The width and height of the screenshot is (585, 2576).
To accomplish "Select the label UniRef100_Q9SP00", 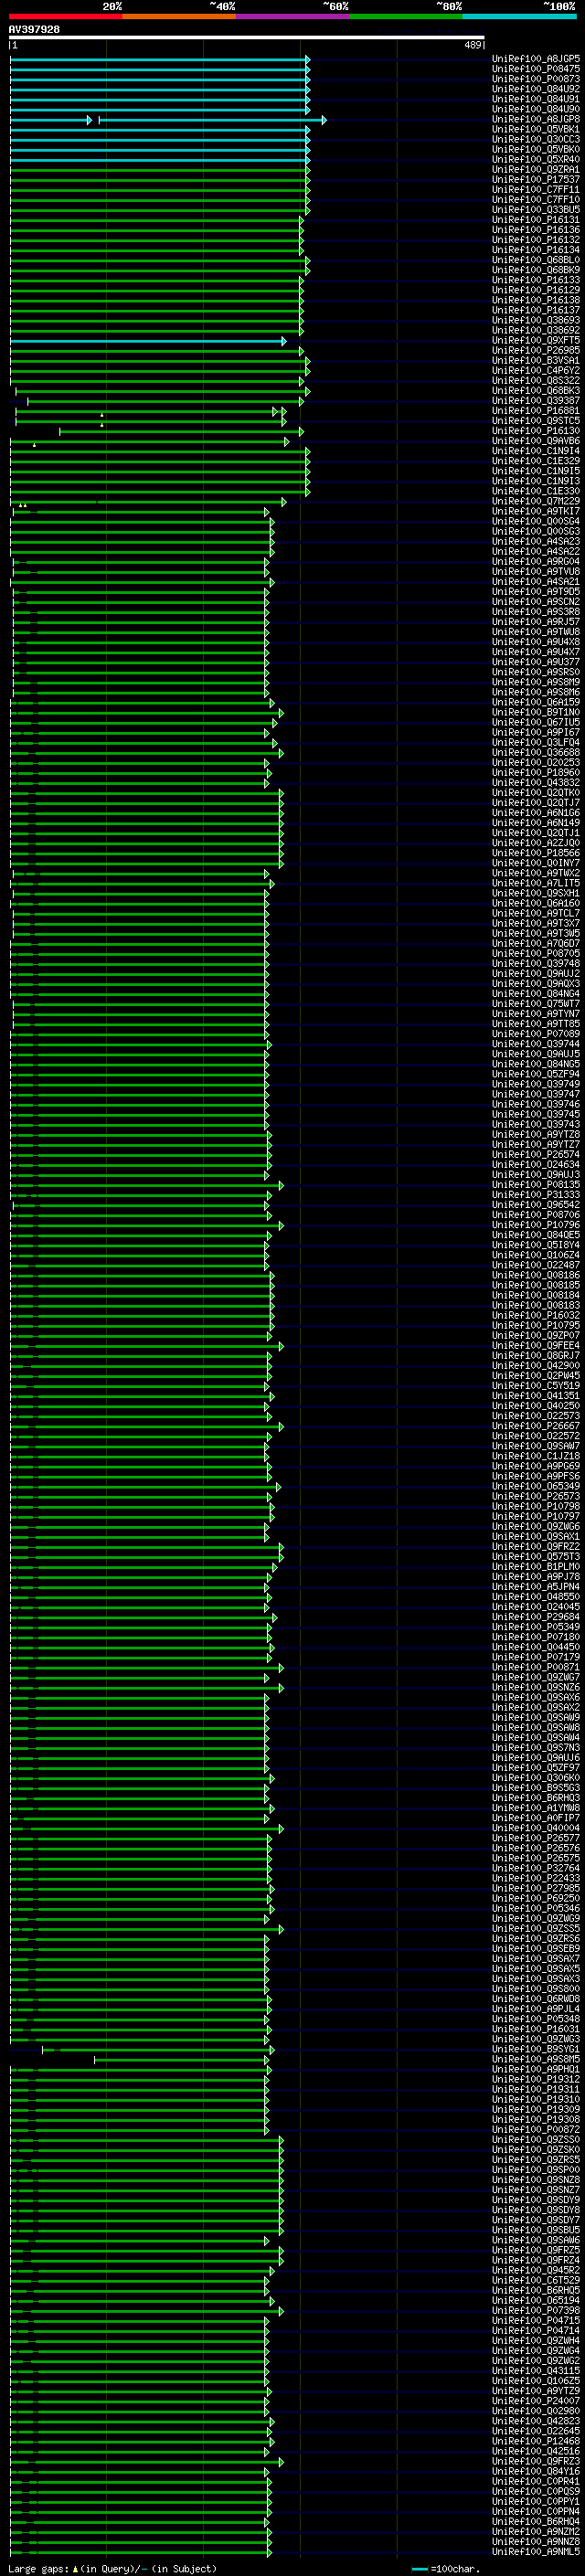I will click(x=536, y=2169).
